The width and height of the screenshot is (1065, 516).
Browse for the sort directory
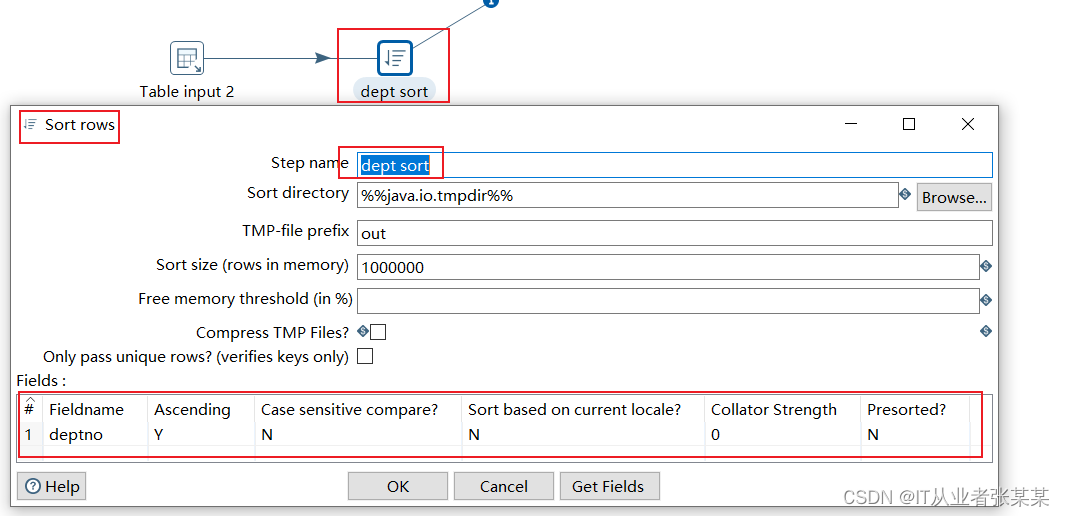[x=954, y=197]
